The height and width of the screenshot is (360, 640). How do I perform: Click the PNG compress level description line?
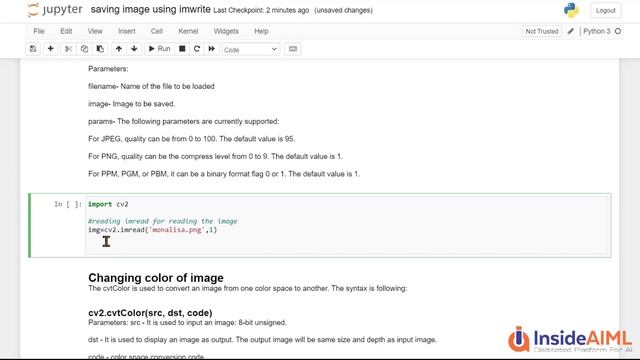pyautogui.click(x=216, y=156)
